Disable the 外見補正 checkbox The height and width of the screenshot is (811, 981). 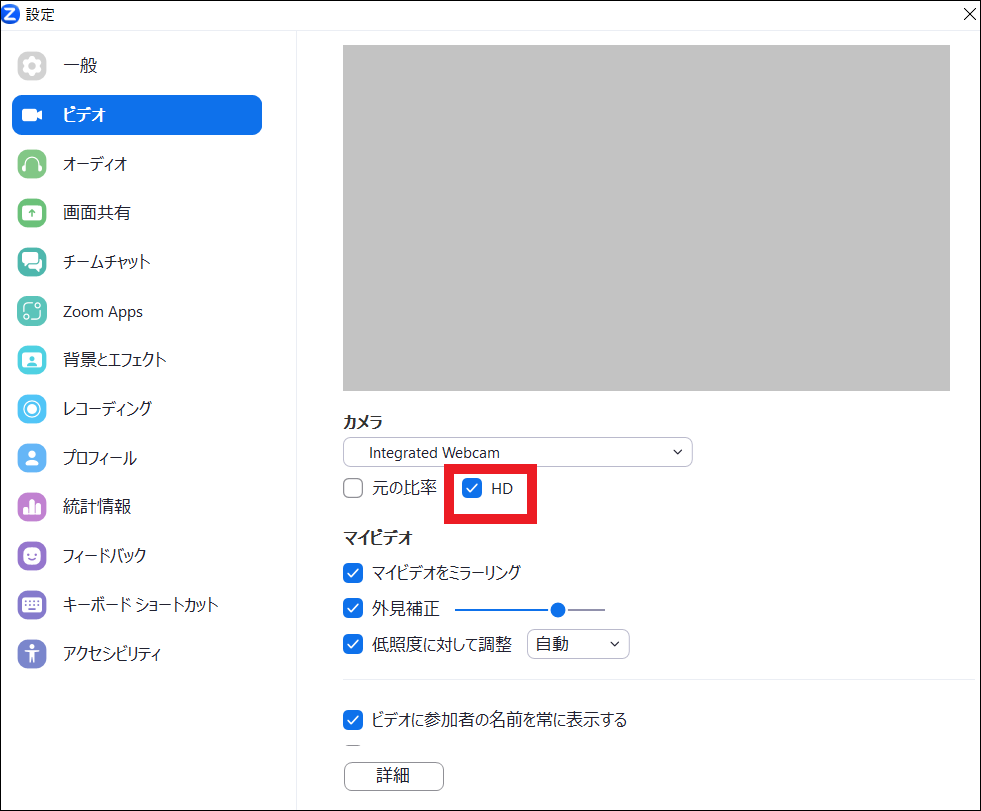pos(353,608)
